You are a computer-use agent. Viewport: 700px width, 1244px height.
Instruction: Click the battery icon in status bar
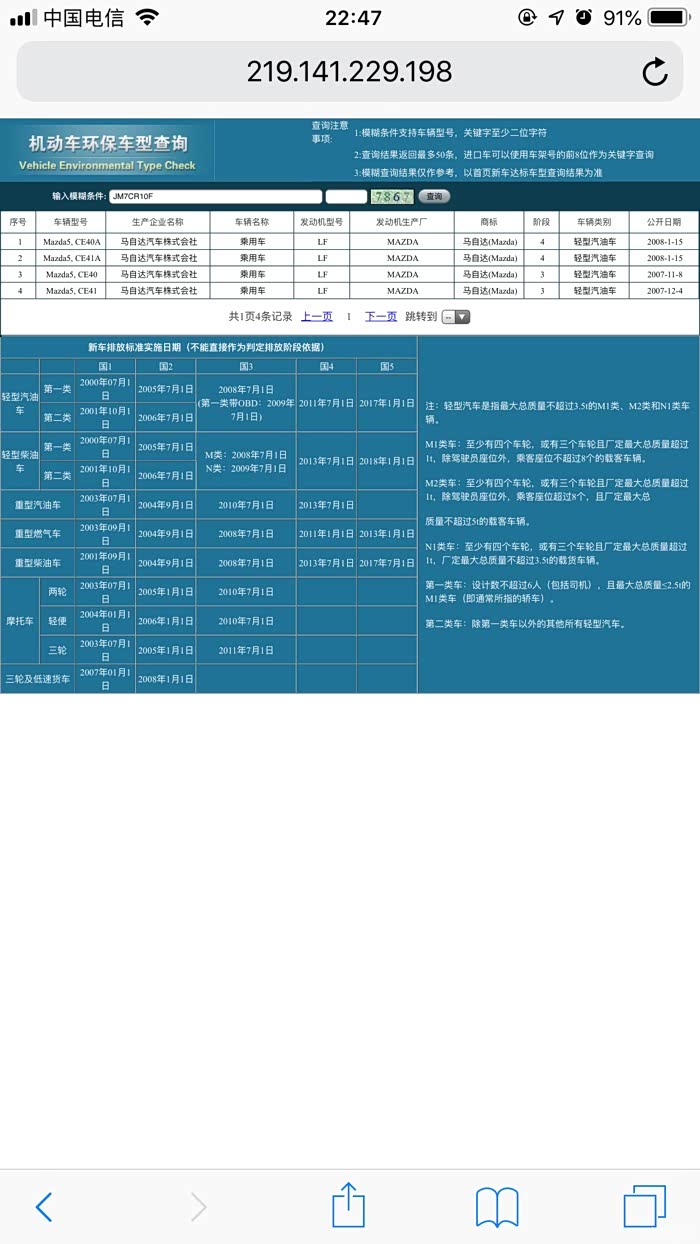coord(668,18)
